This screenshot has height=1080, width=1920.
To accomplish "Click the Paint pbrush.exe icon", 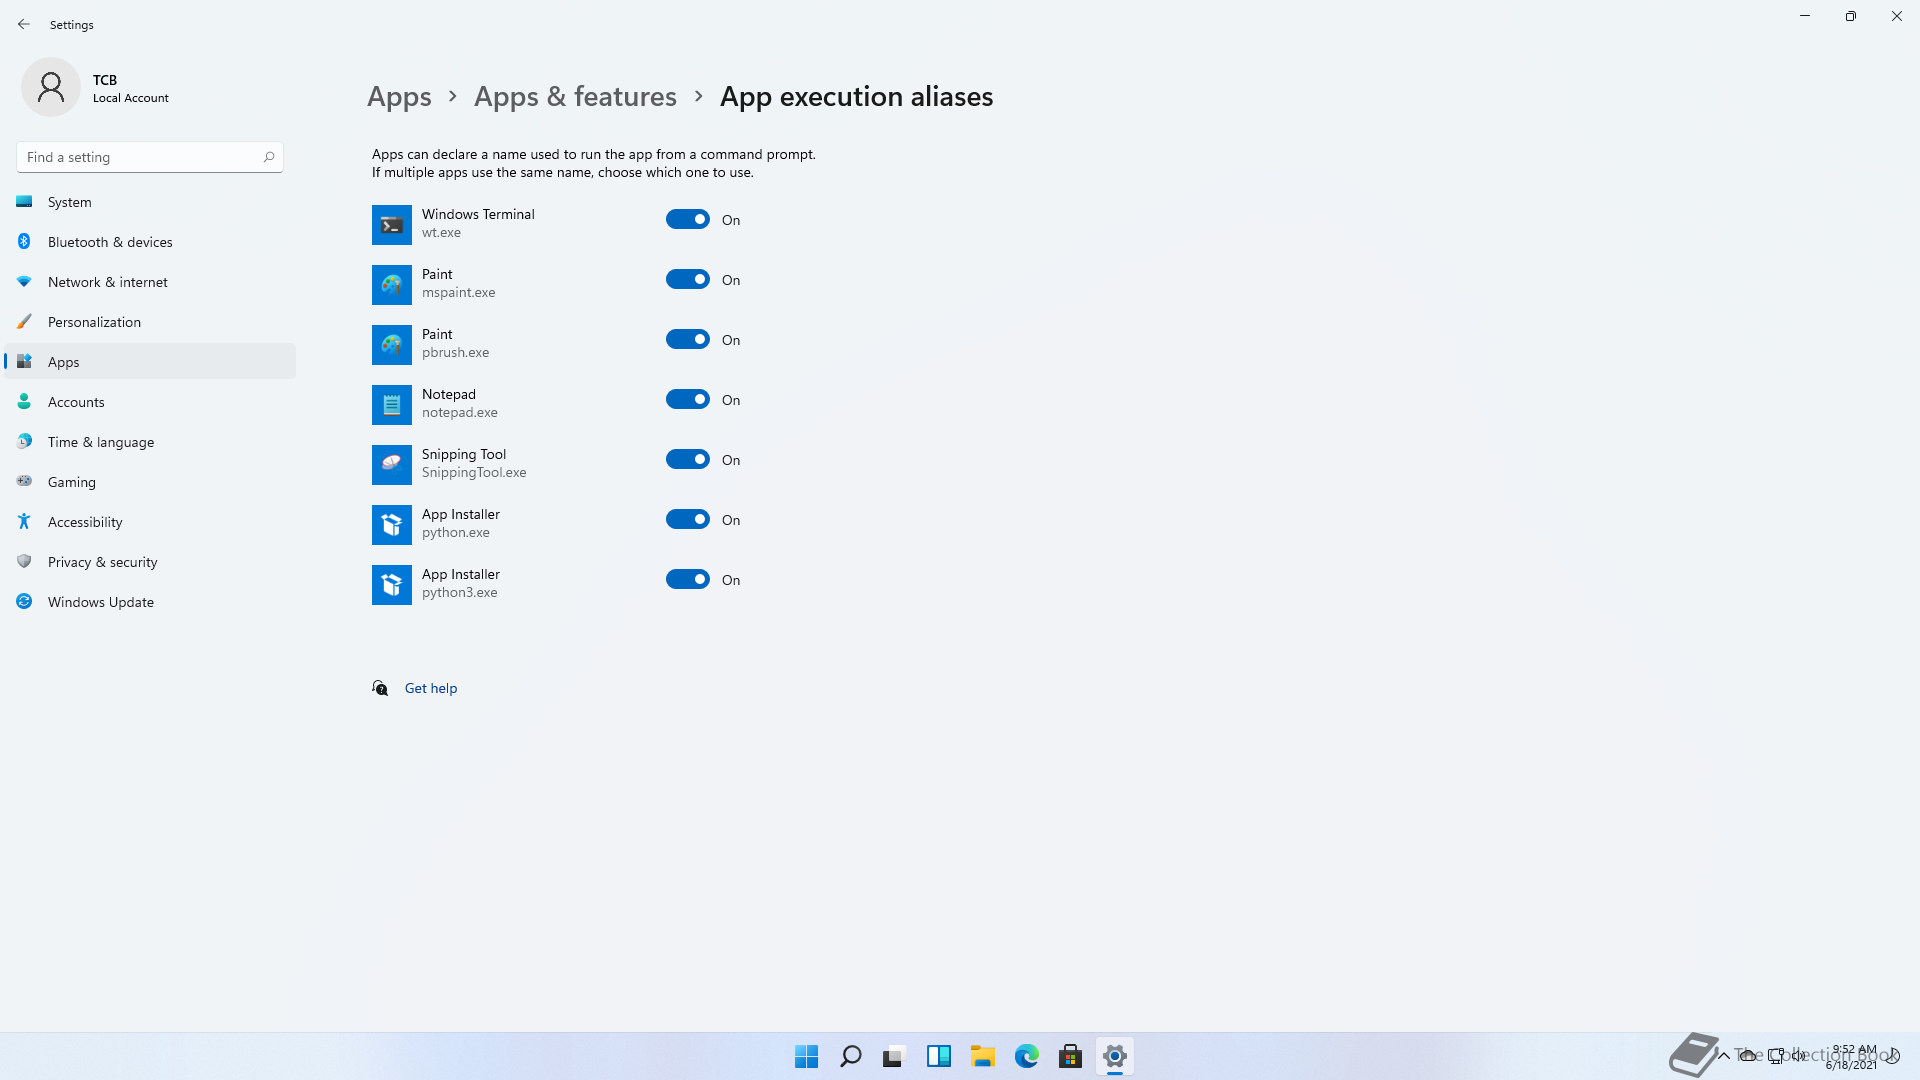I will 392,345.
